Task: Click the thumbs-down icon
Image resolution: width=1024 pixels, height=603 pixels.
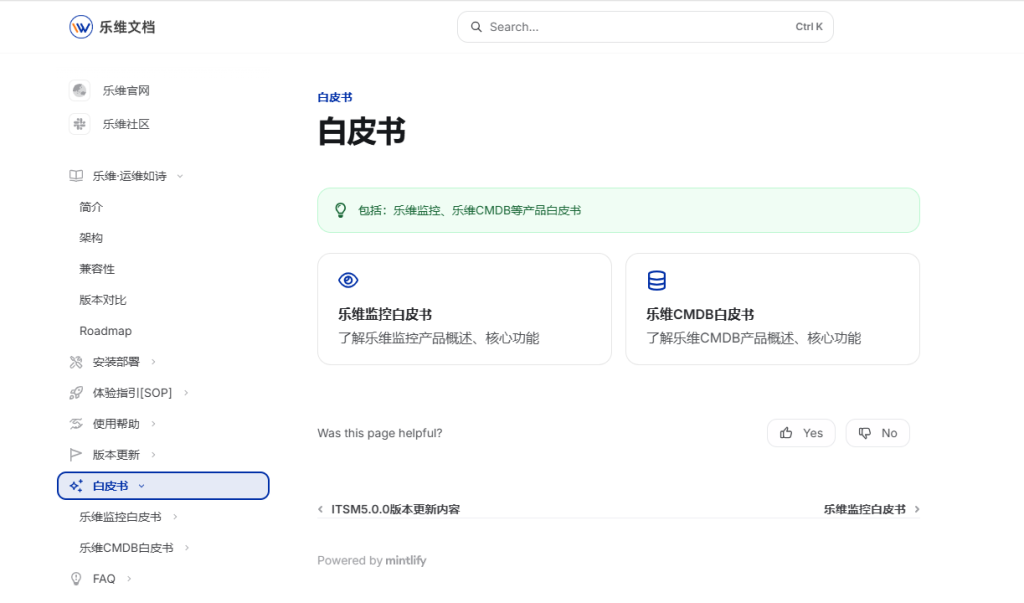Action: point(865,433)
